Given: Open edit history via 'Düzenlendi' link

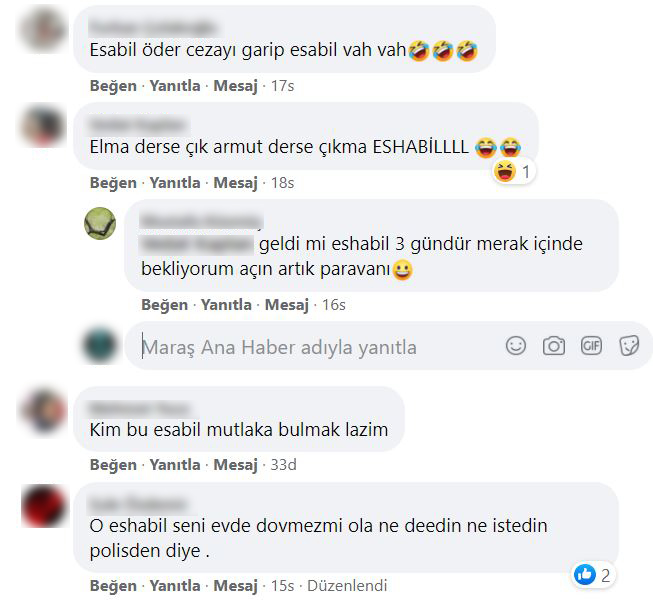Looking at the screenshot, I should pyautogui.click(x=347, y=586).
